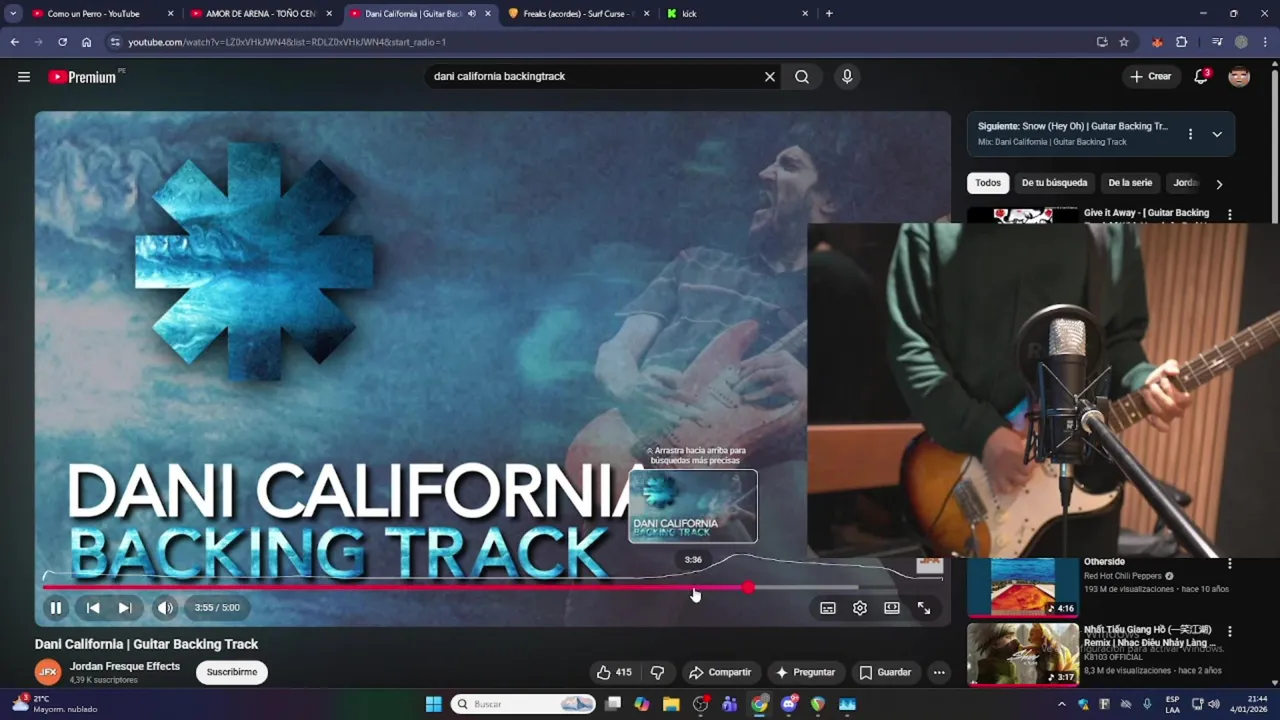Open the browser home page
This screenshot has width=1280, height=720.
(x=86, y=42)
